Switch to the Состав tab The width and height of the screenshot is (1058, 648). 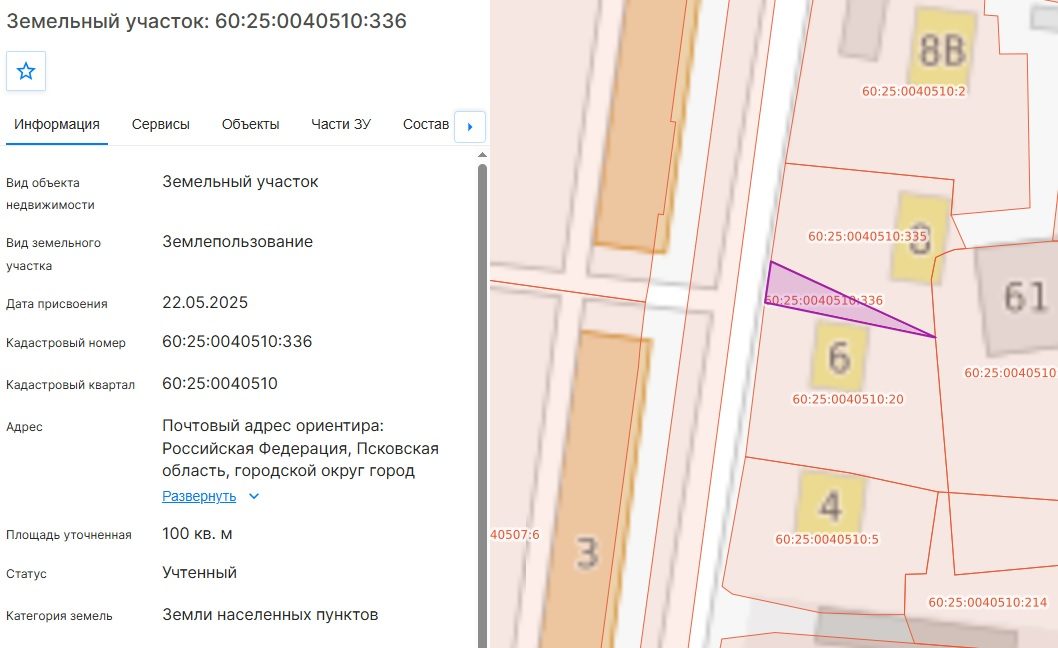pyautogui.click(x=426, y=124)
